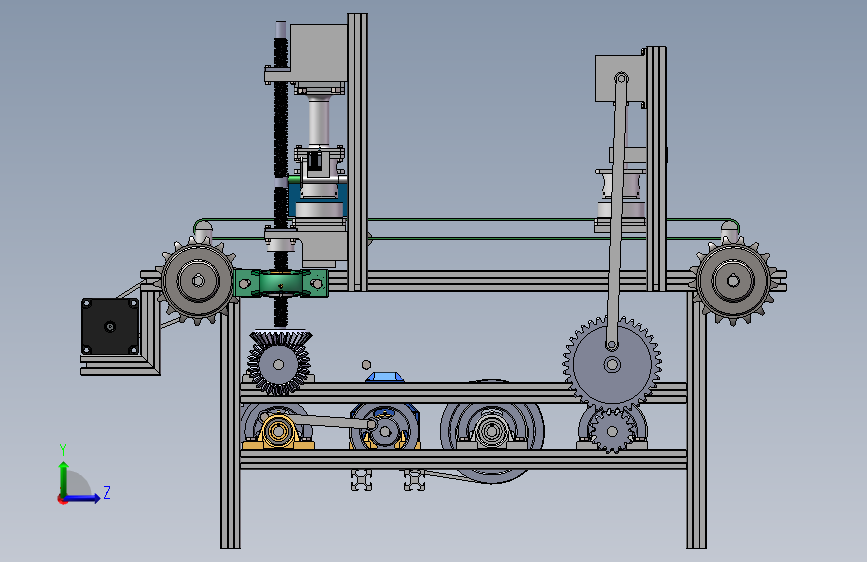Pick the blue hexagonal part on the middle beam

385,377
